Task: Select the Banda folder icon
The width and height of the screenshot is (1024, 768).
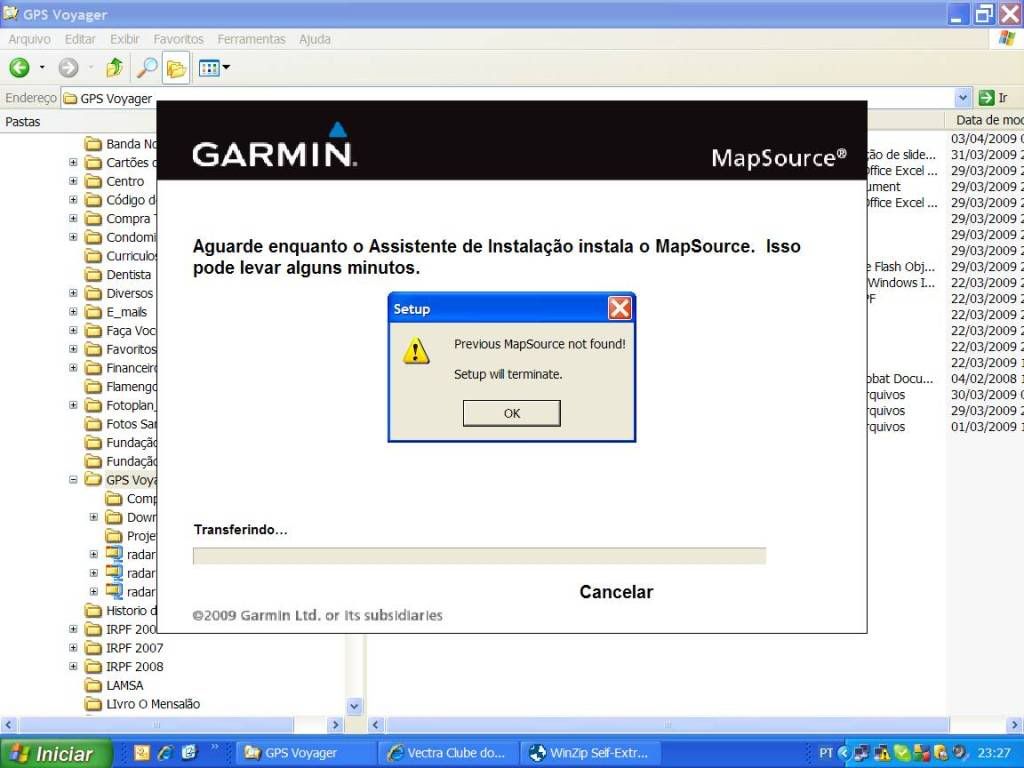Action: click(x=94, y=144)
